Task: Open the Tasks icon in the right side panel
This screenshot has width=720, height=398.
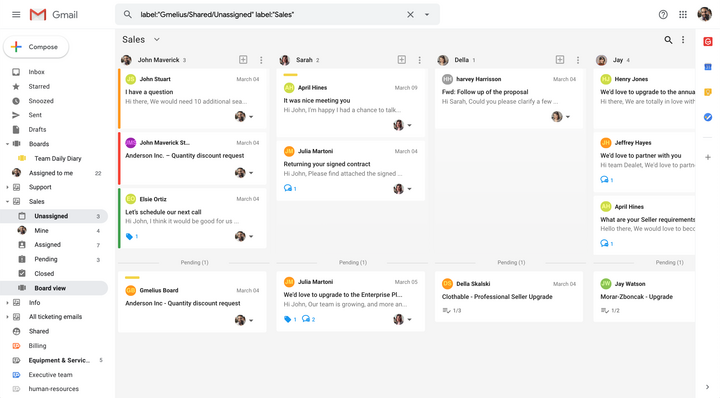Action: click(x=708, y=118)
